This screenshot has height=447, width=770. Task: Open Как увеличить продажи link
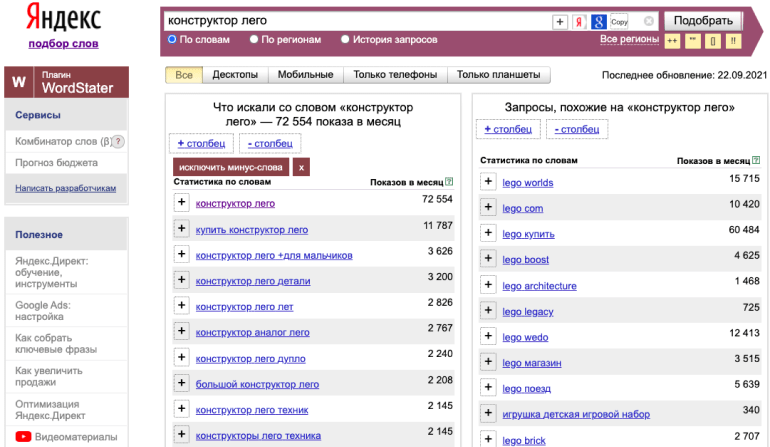tap(49, 376)
